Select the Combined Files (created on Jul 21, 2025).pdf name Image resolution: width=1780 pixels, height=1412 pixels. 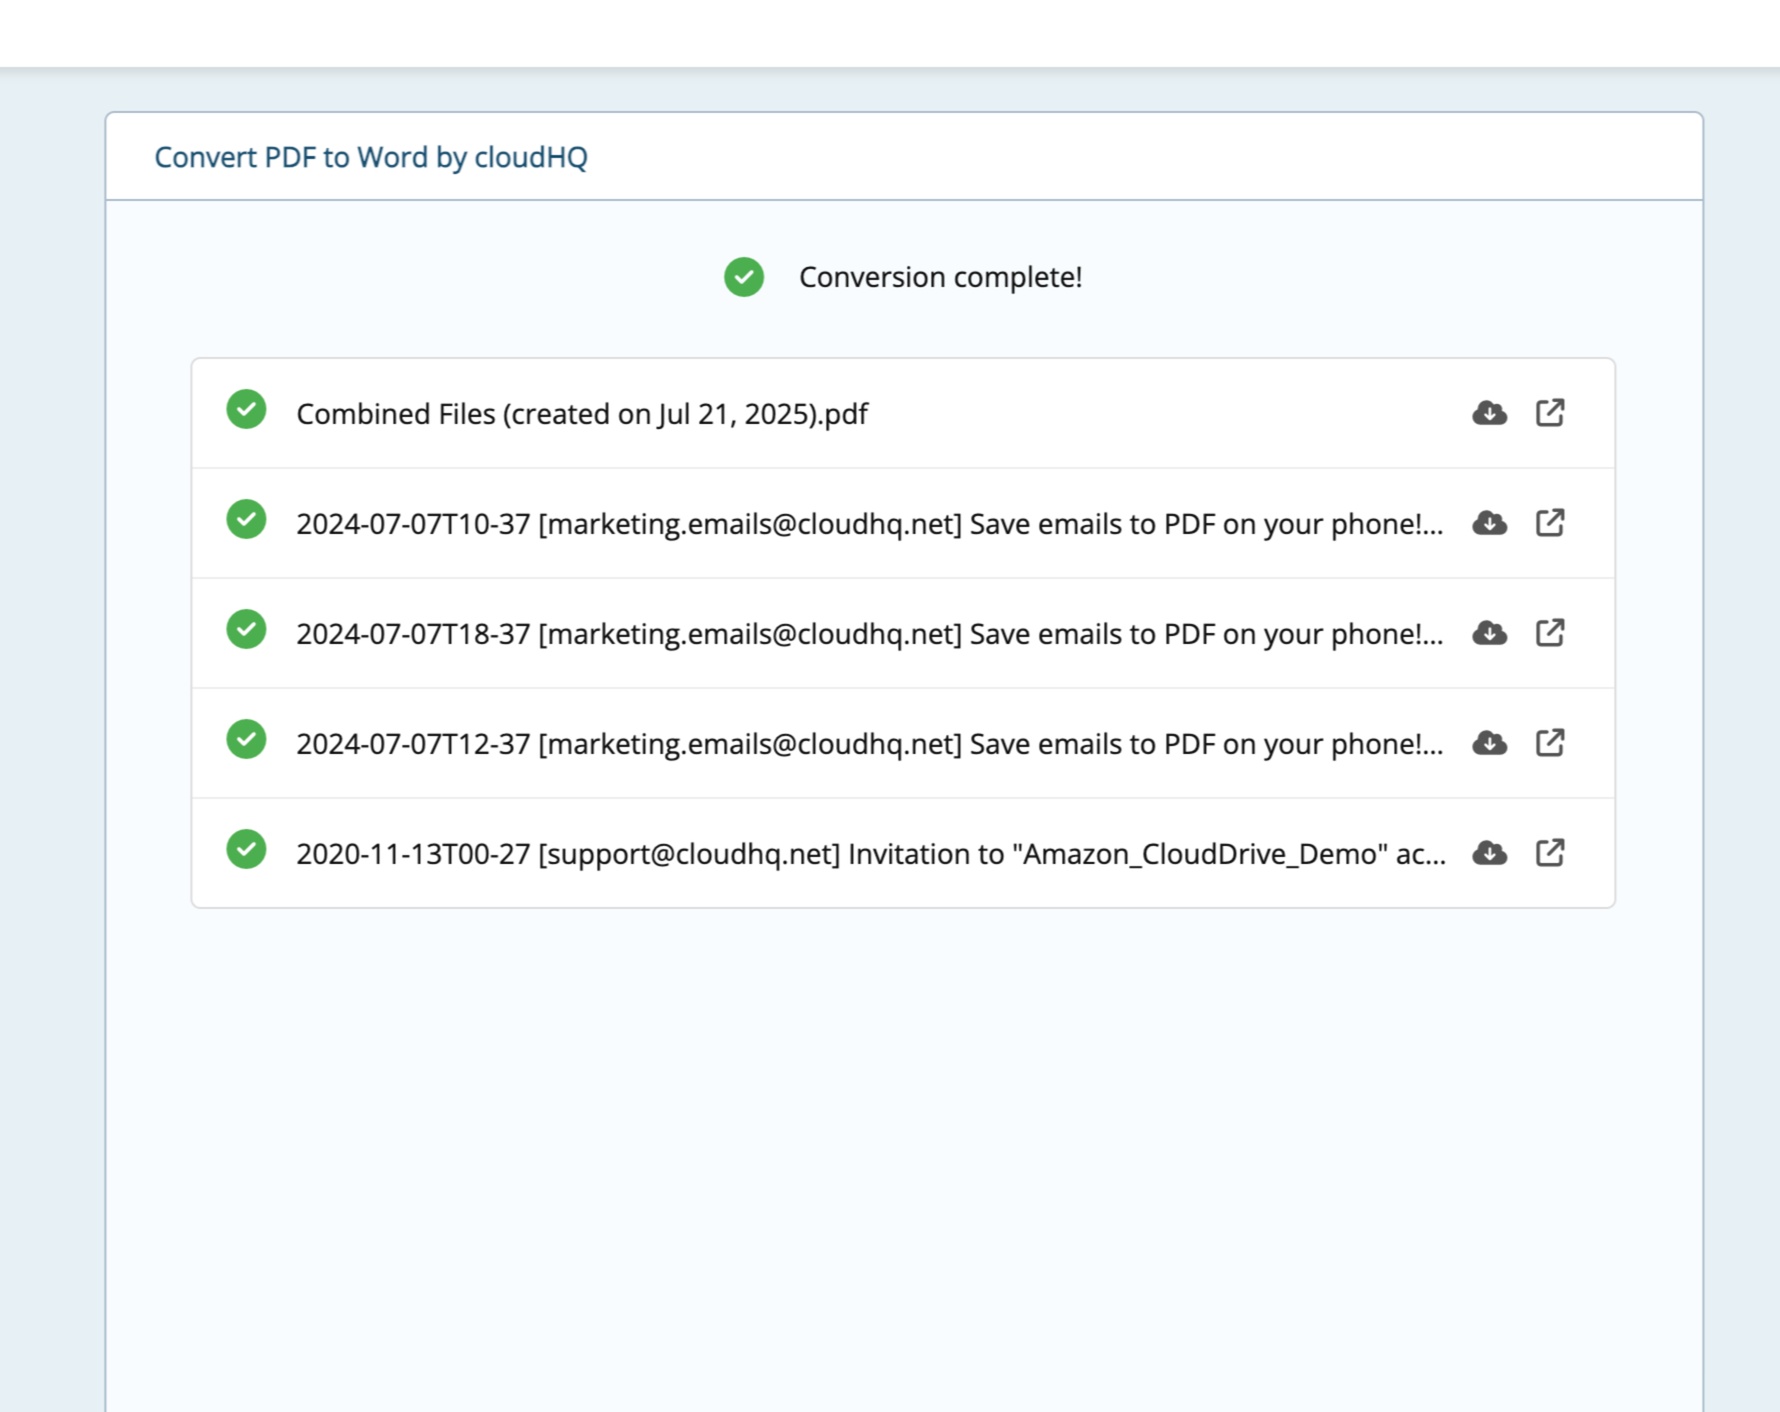tap(582, 414)
